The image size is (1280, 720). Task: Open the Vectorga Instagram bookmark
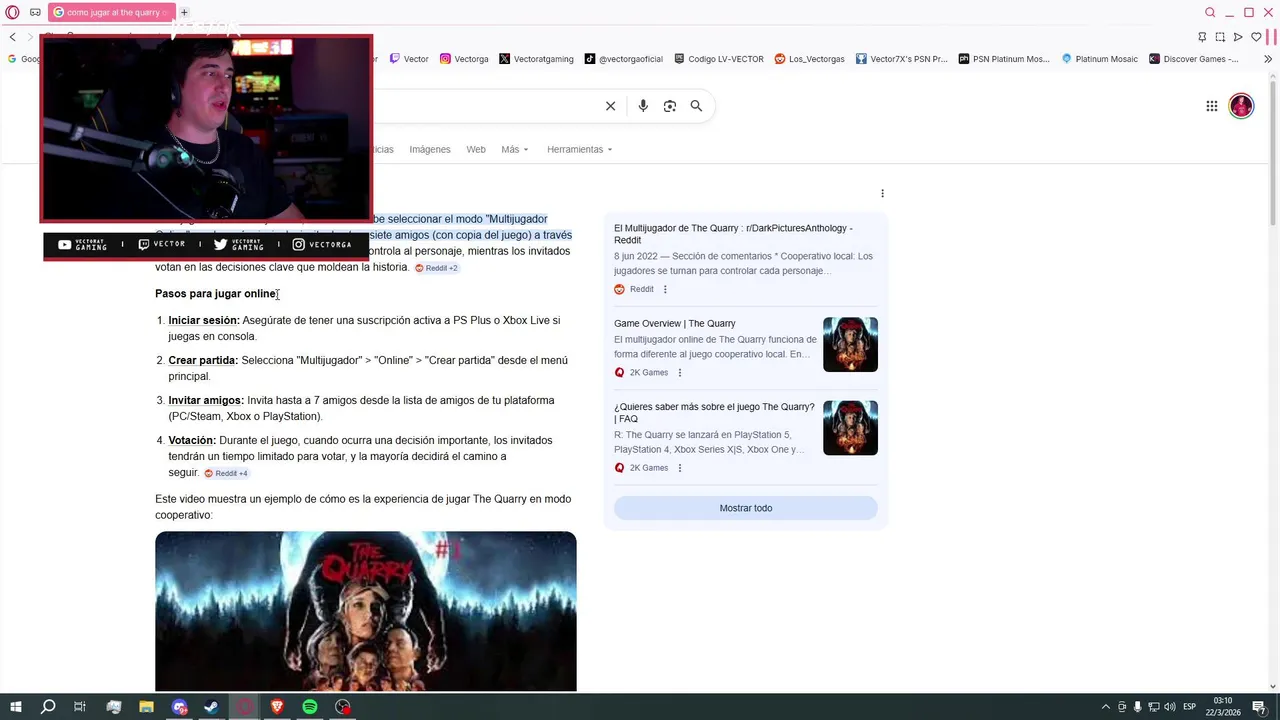[464, 59]
